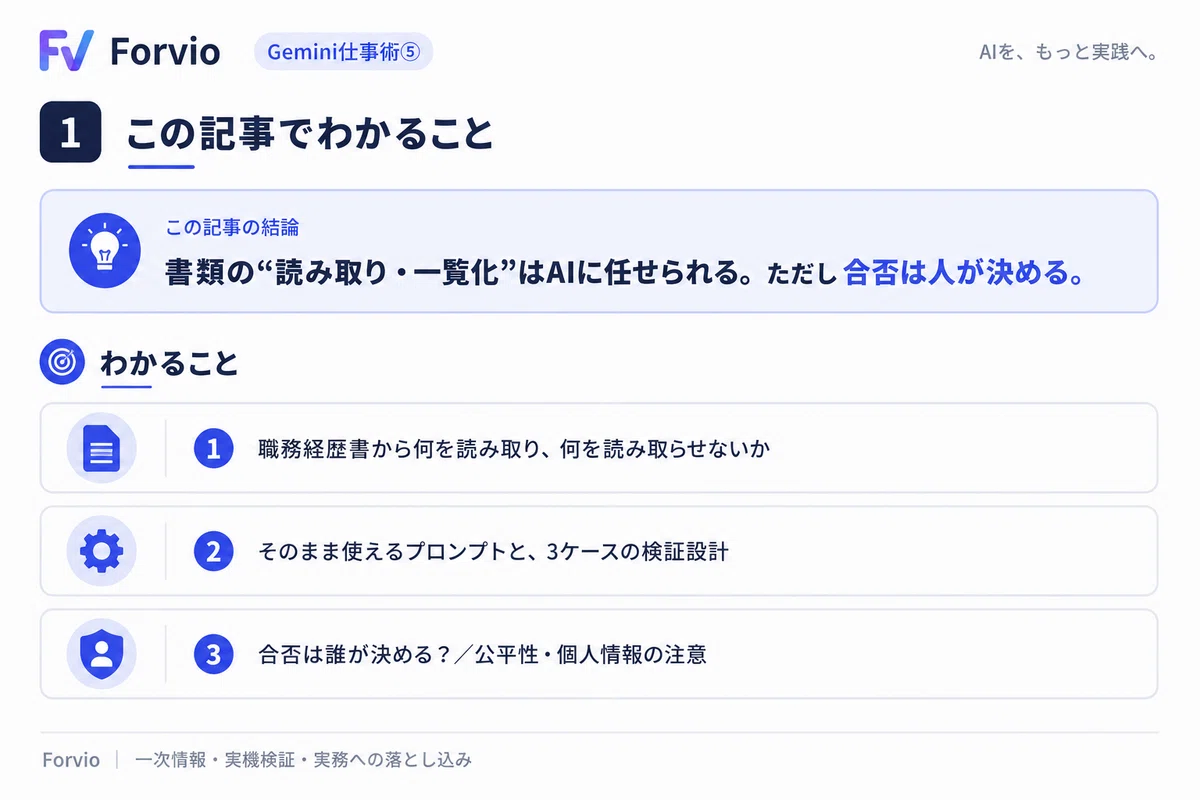Click the gear icon in second card
The image size is (1200, 800).
(x=101, y=551)
